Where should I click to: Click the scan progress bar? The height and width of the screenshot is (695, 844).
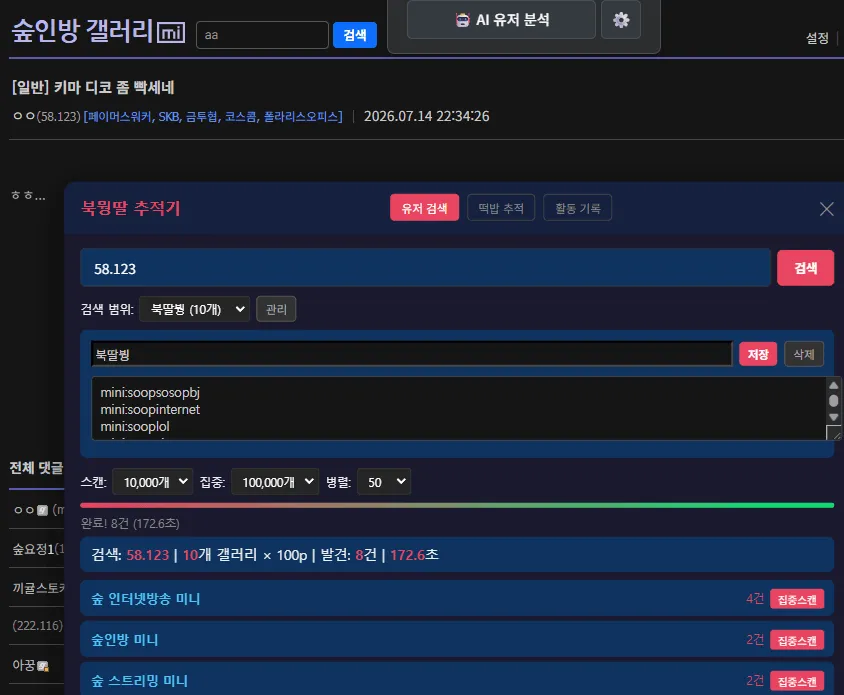pos(457,506)
